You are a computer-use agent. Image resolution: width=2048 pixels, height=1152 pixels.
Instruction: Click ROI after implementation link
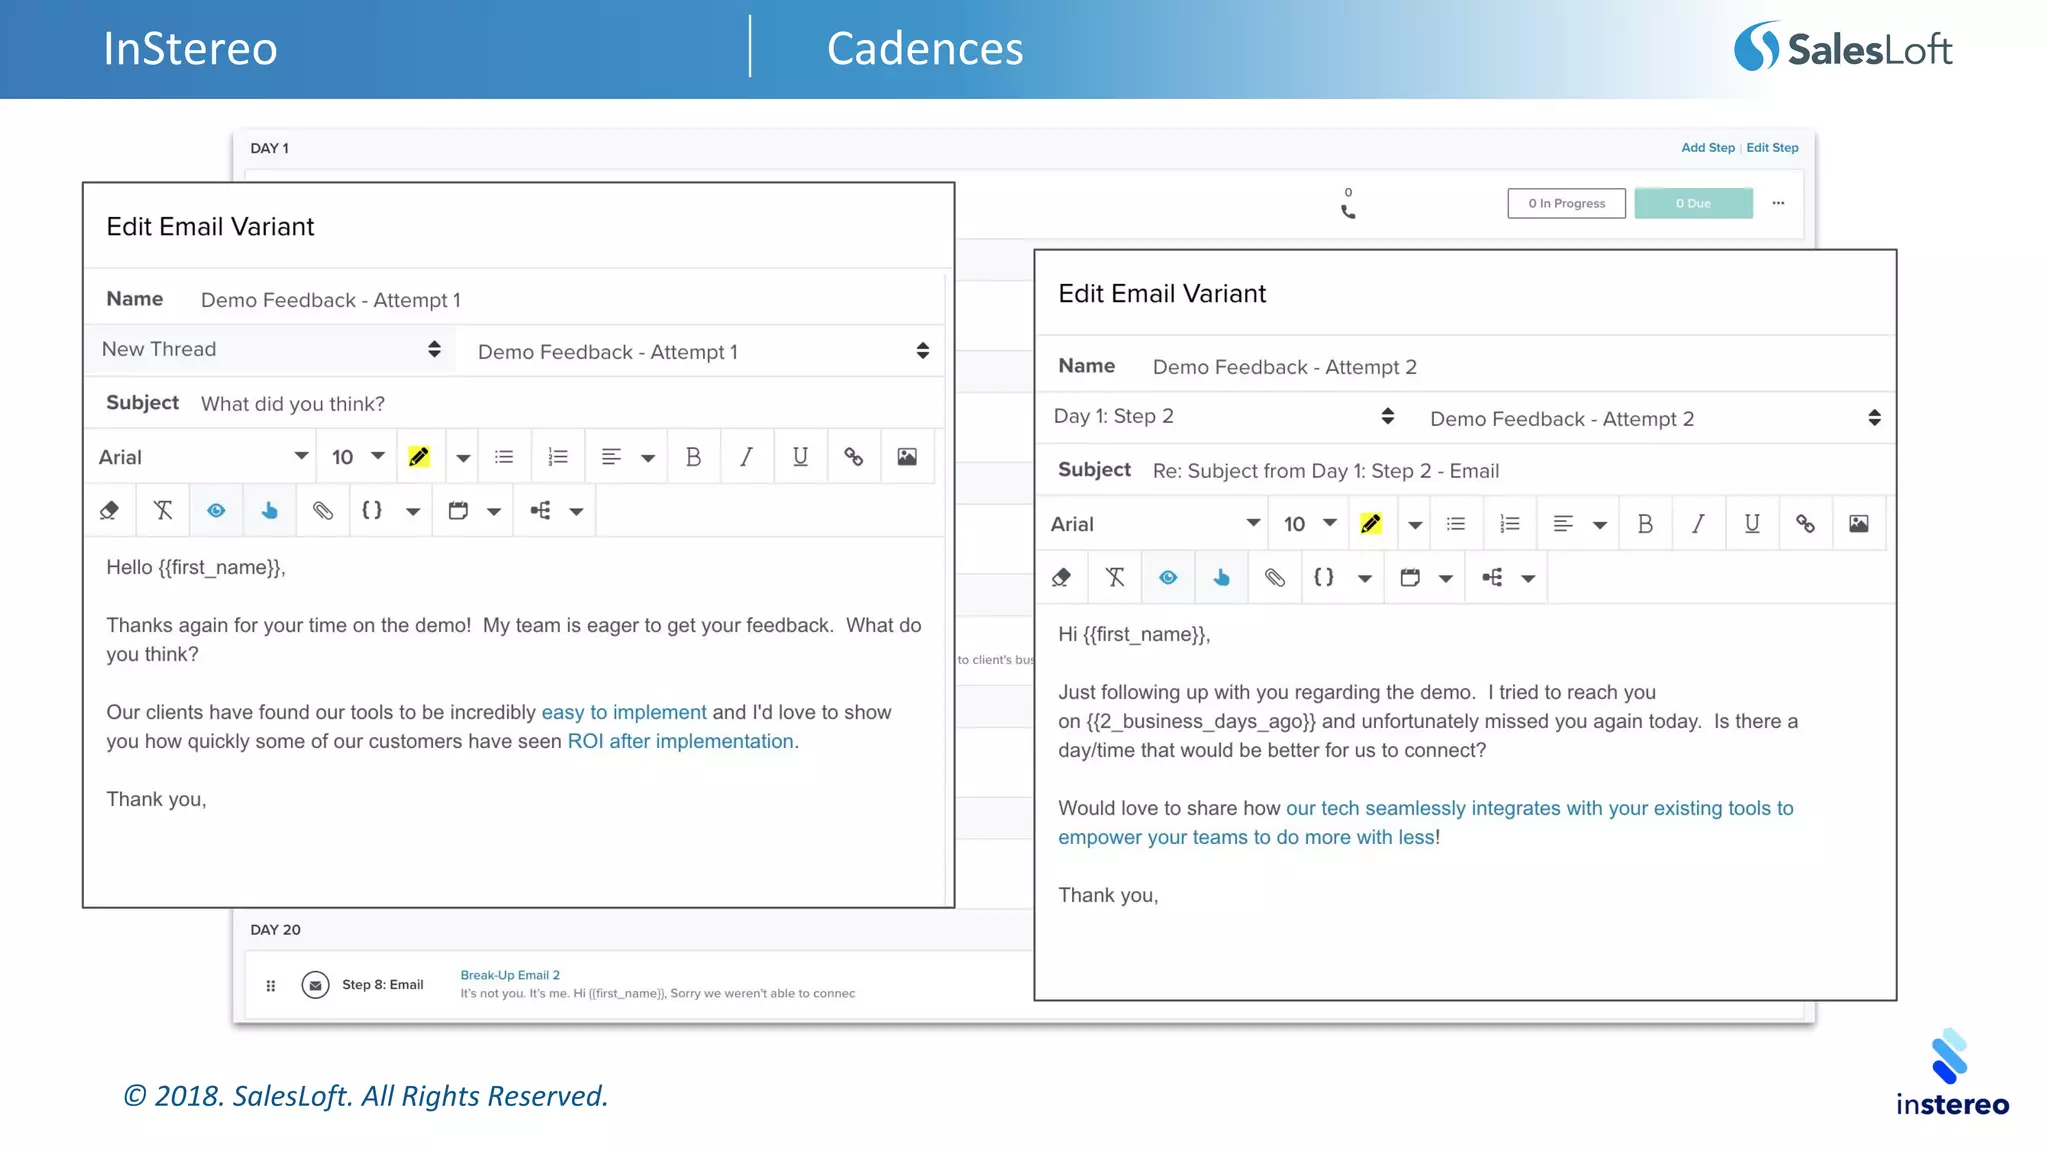(x=681, y=741)
